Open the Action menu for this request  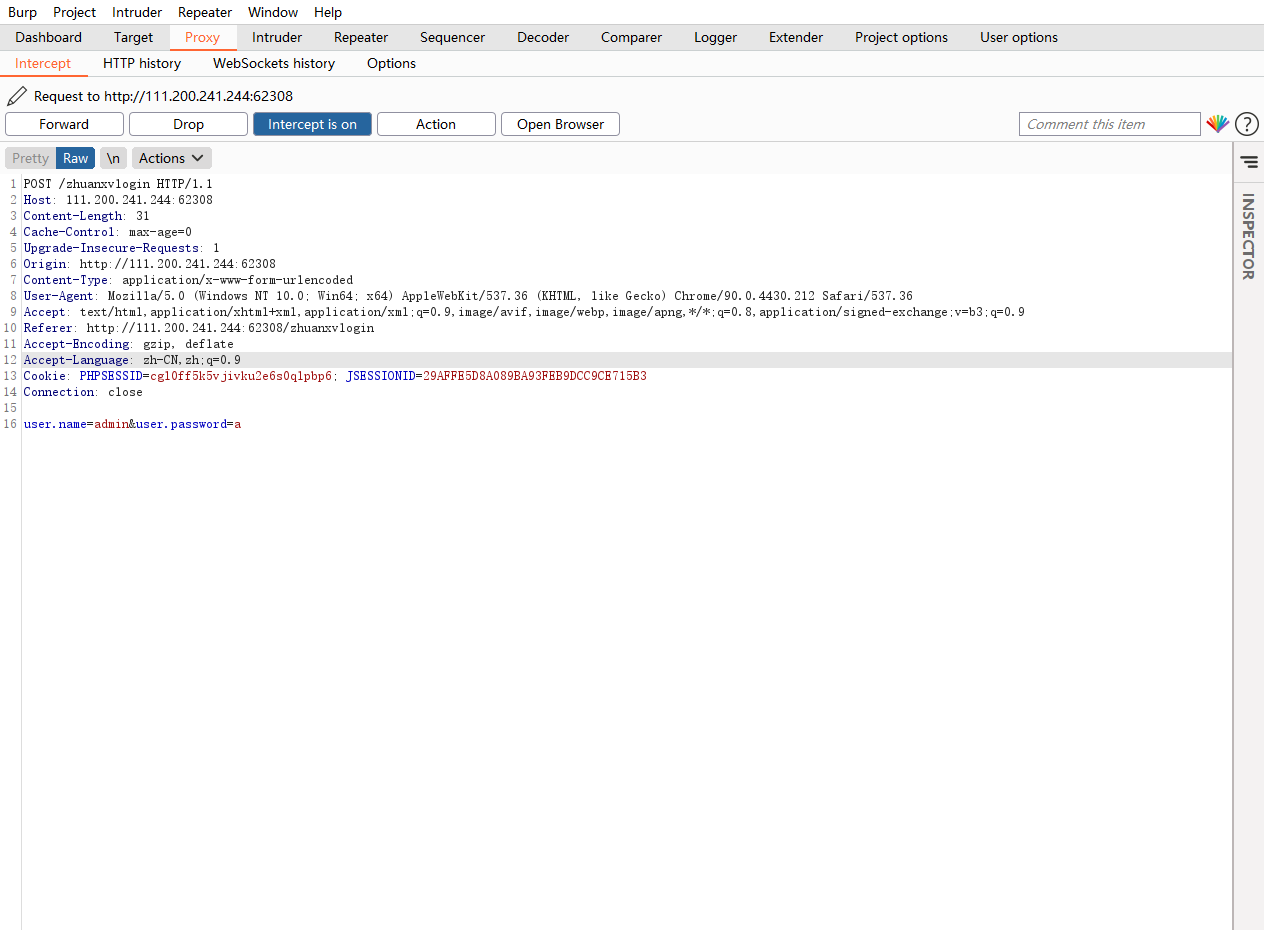[436, 124]
